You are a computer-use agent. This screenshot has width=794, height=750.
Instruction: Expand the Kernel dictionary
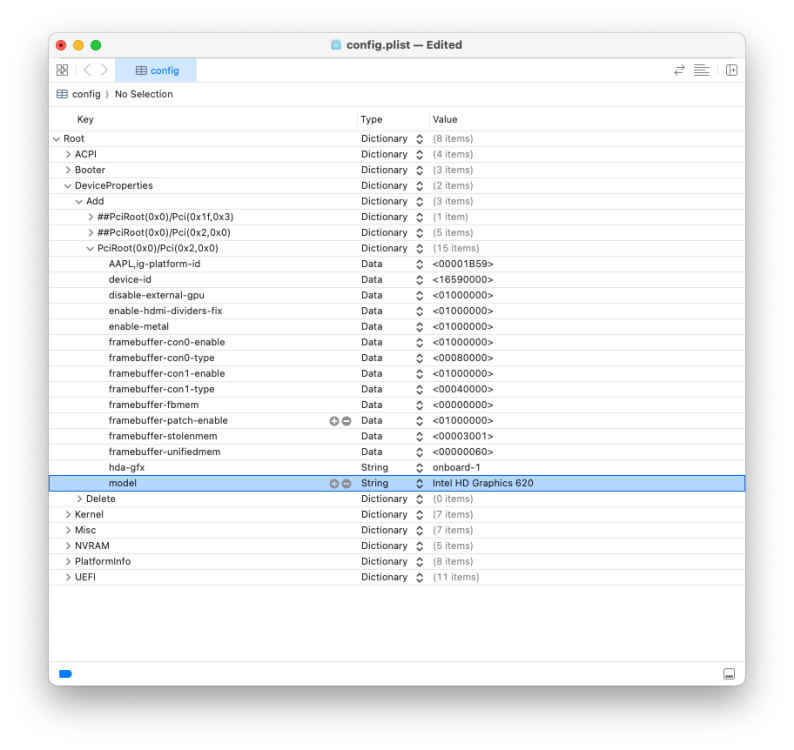coord(68,515)
